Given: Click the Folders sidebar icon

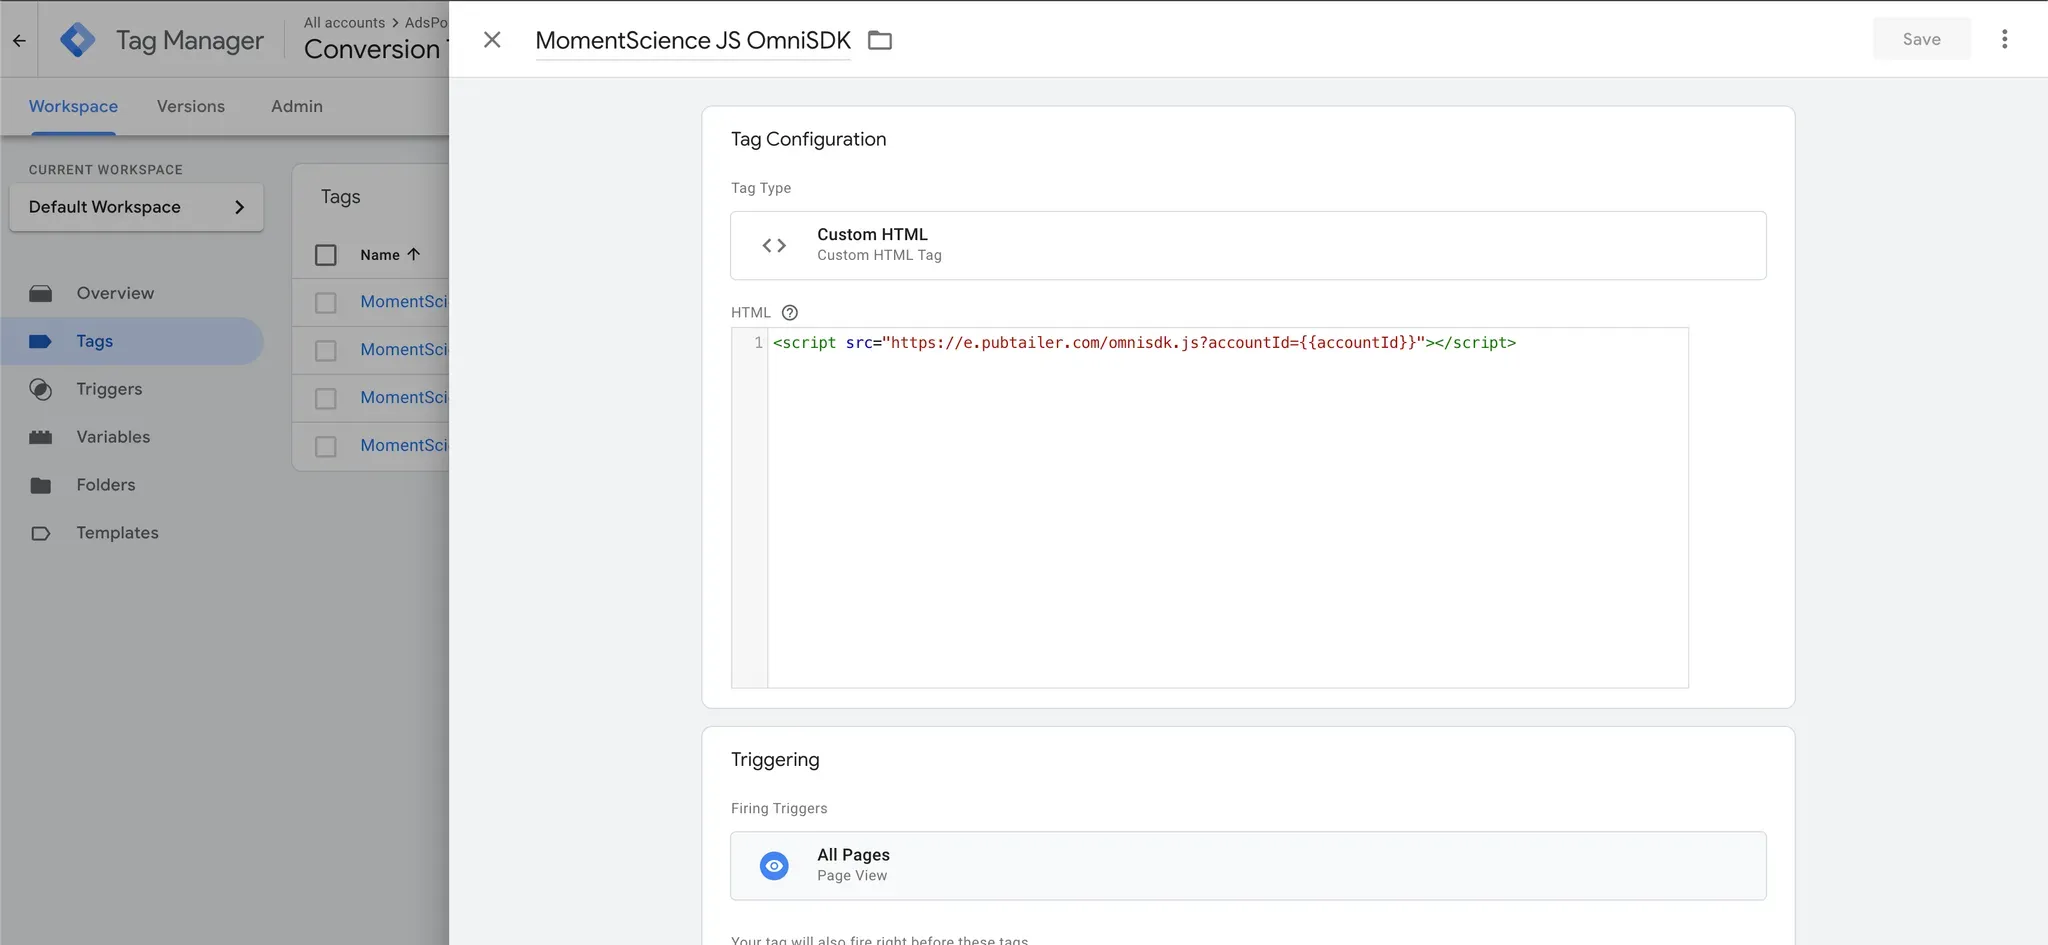Looking at the screenshot, I should 41,485.
